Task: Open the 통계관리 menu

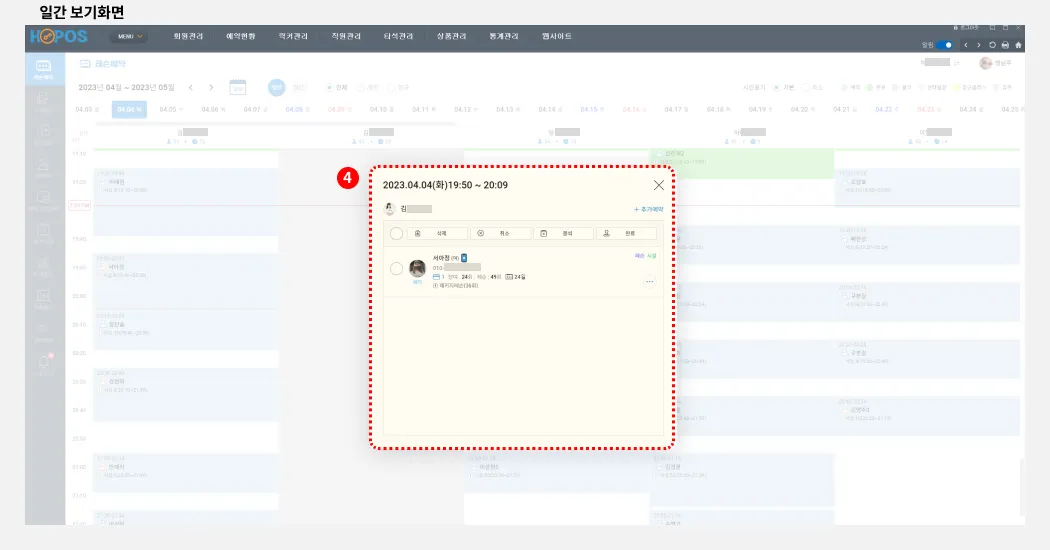Action: tap(504, 36)
